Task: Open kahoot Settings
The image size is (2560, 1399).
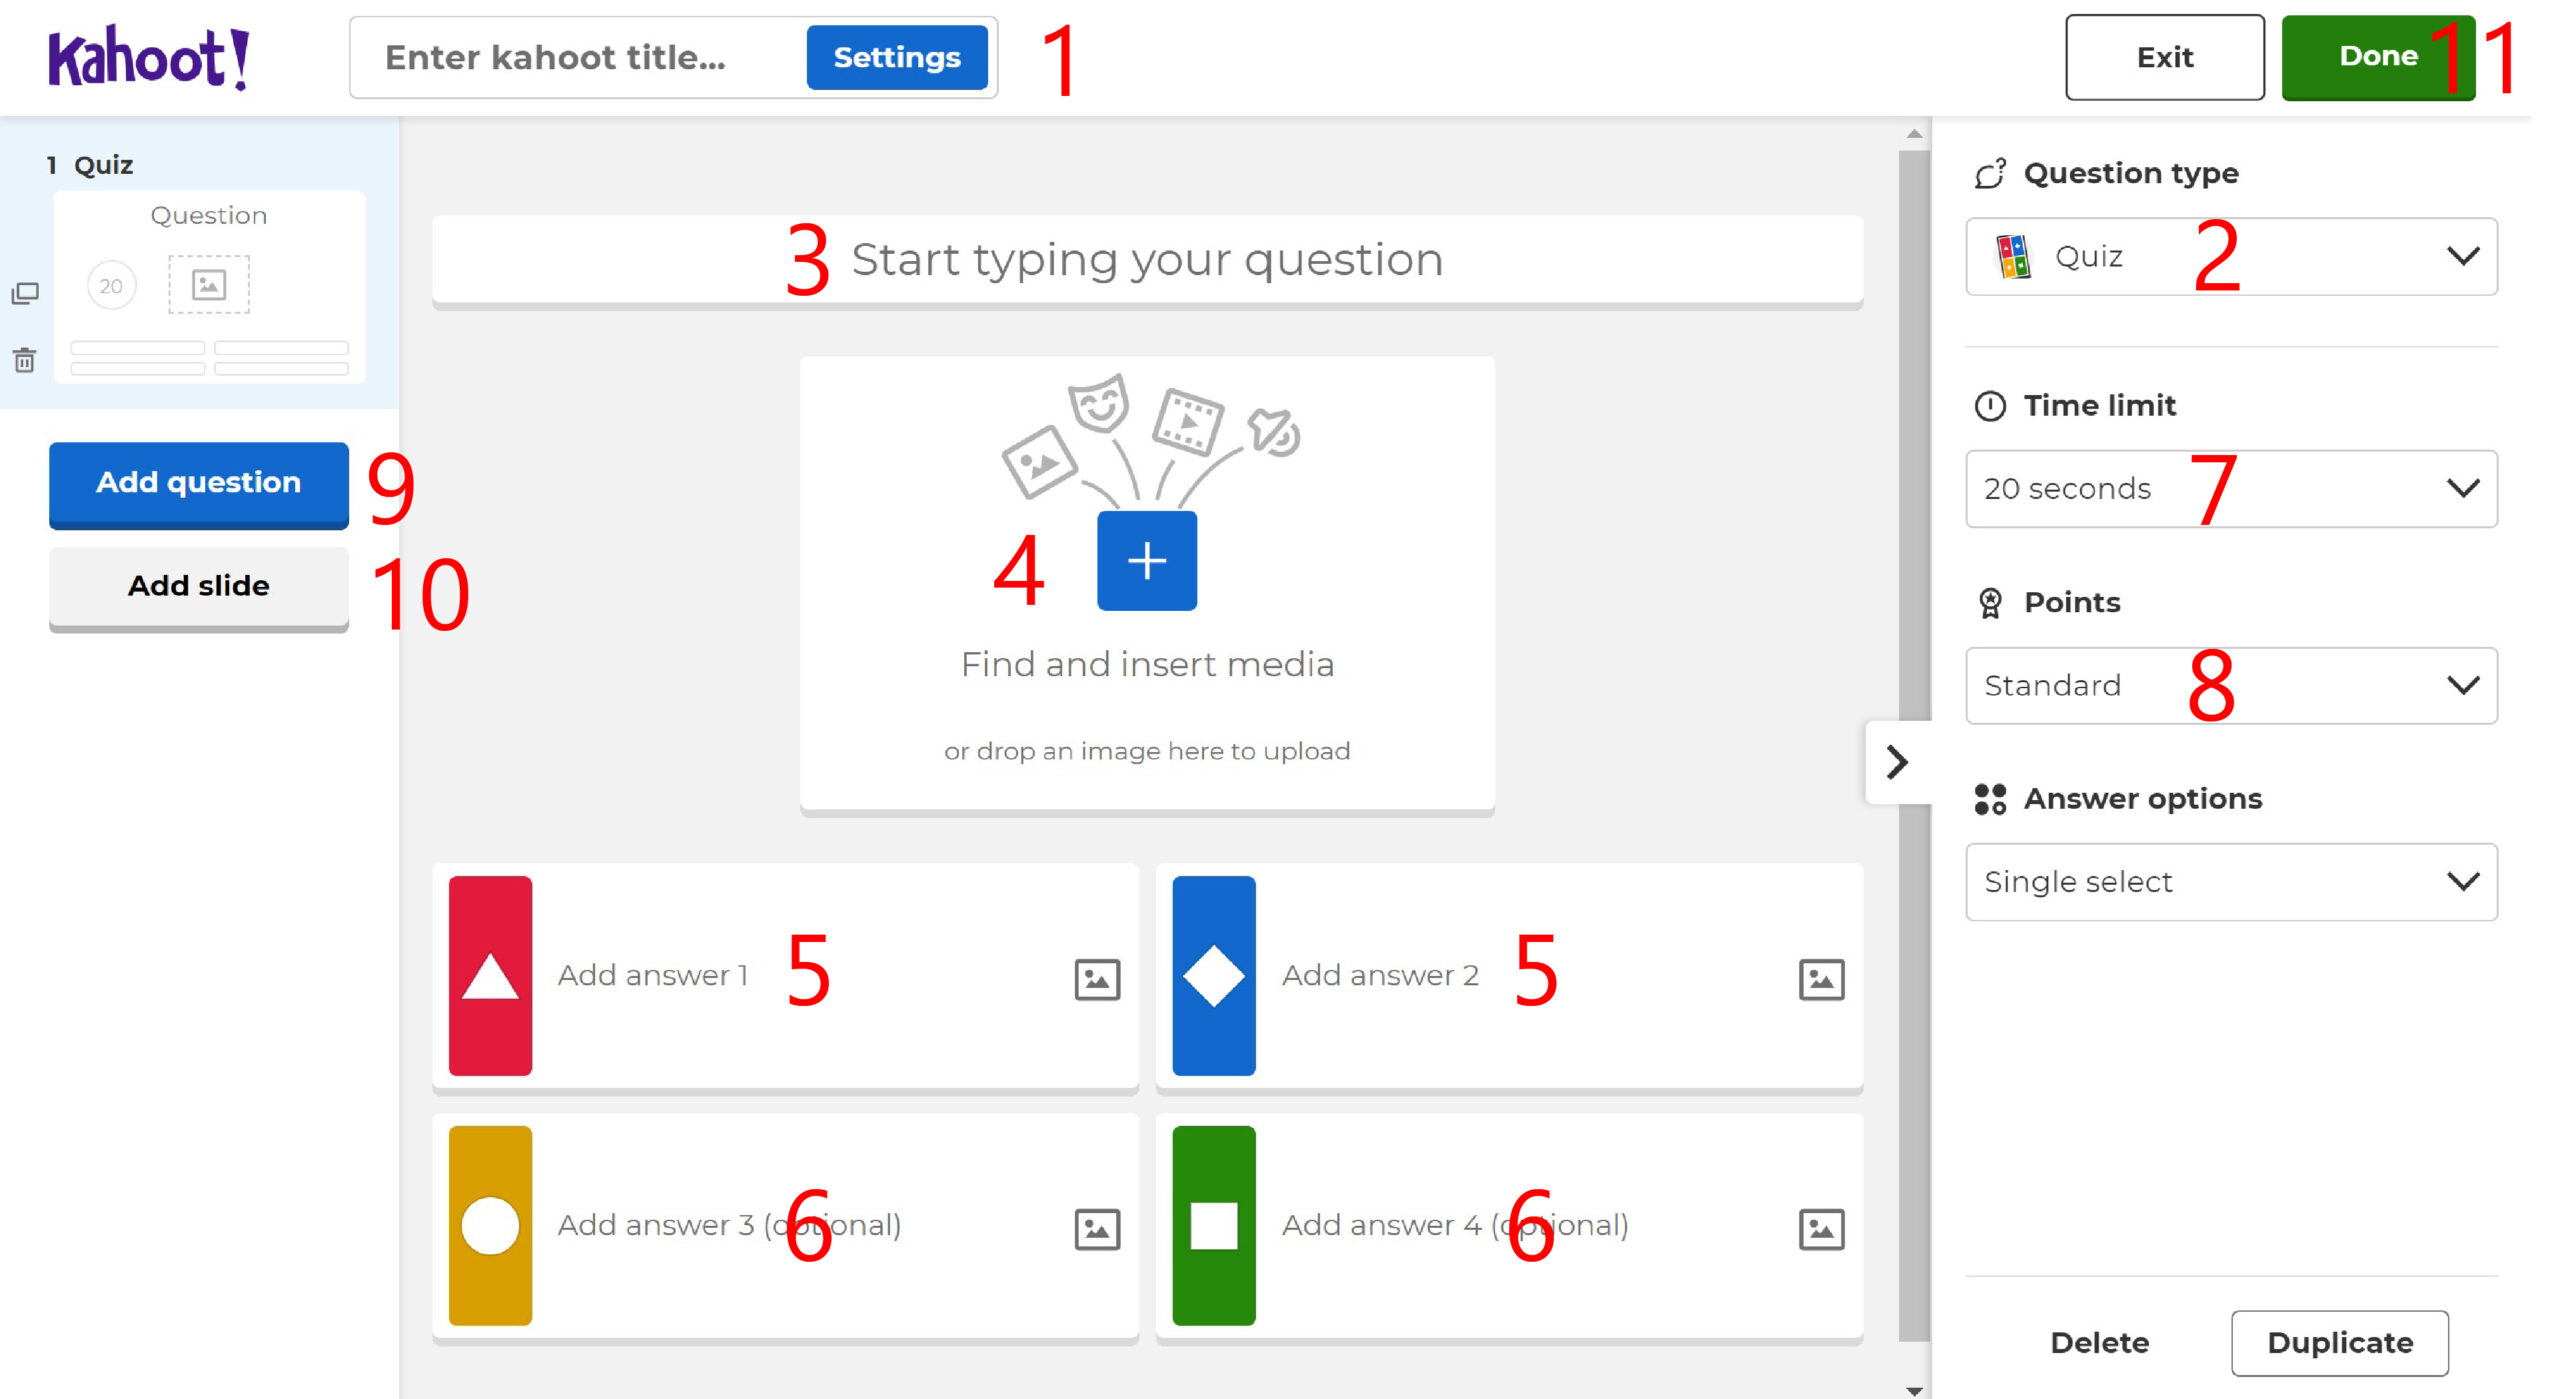Action: click(897, 57)
